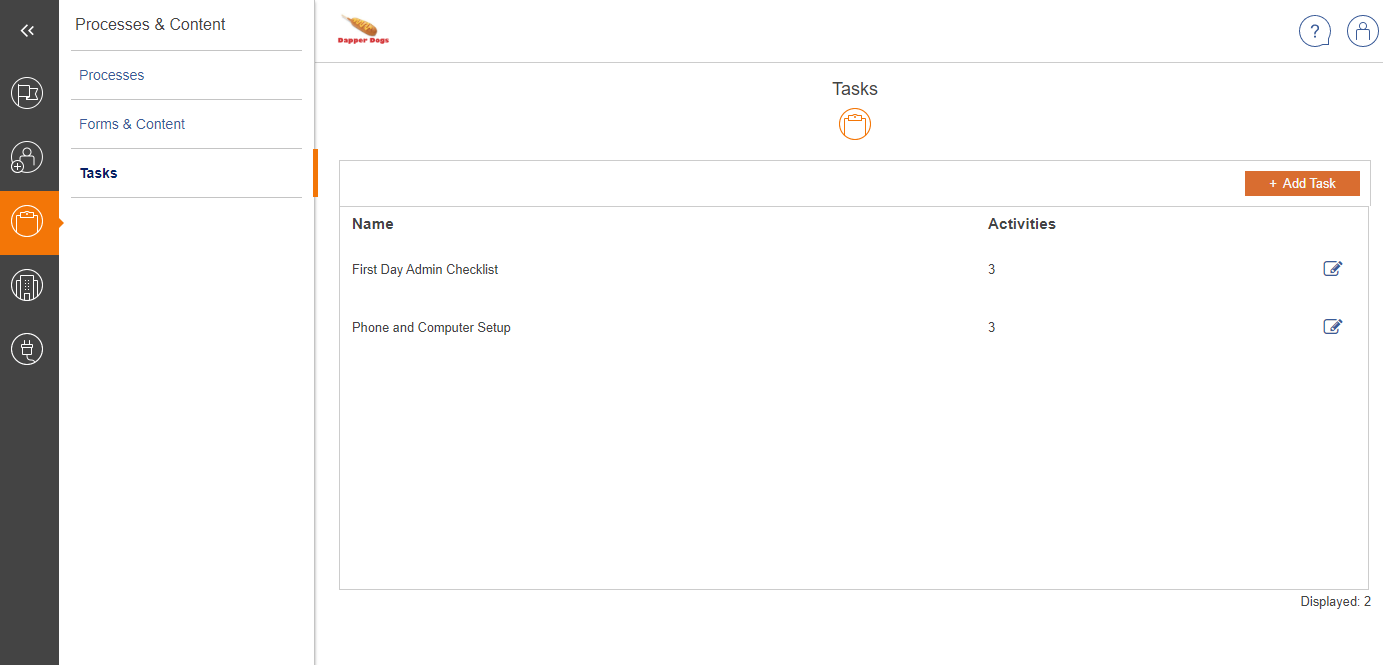The image size is (1383, 665).
Task: Open the building section in the sidebar
Action: [28, 286]
